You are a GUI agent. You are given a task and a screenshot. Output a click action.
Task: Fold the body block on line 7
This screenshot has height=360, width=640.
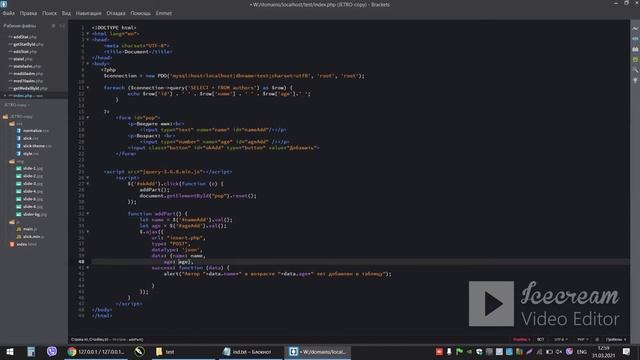[x=88, y=64]
